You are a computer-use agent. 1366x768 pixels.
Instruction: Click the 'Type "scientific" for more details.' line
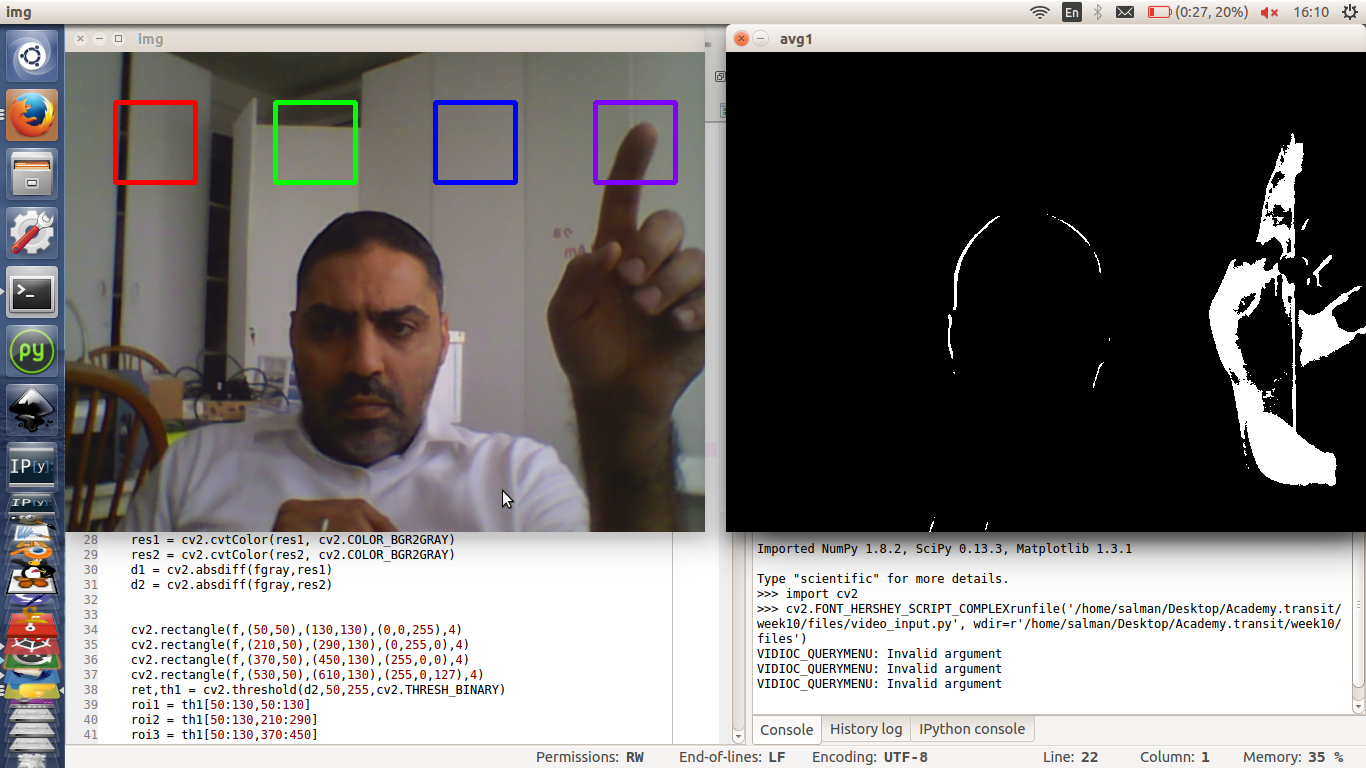pyautogui.click(x=883, y=579)
